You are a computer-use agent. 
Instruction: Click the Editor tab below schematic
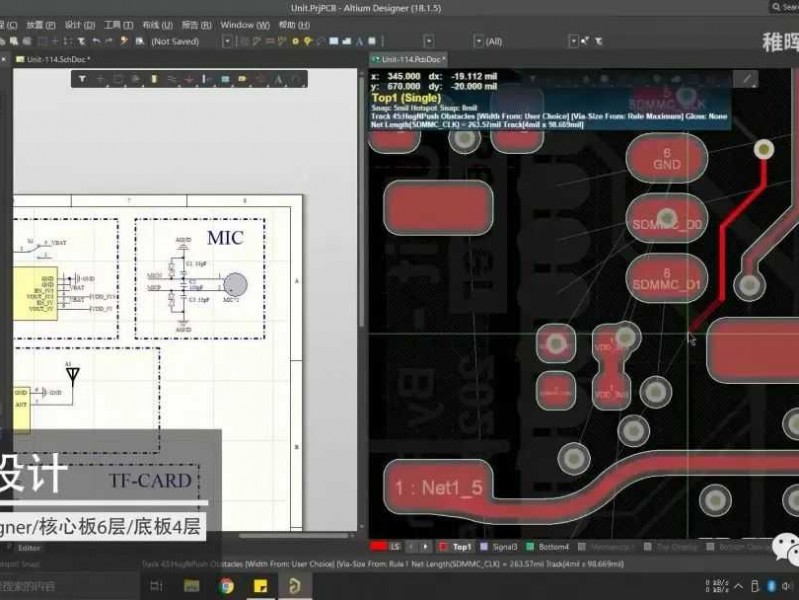(29, 548)
